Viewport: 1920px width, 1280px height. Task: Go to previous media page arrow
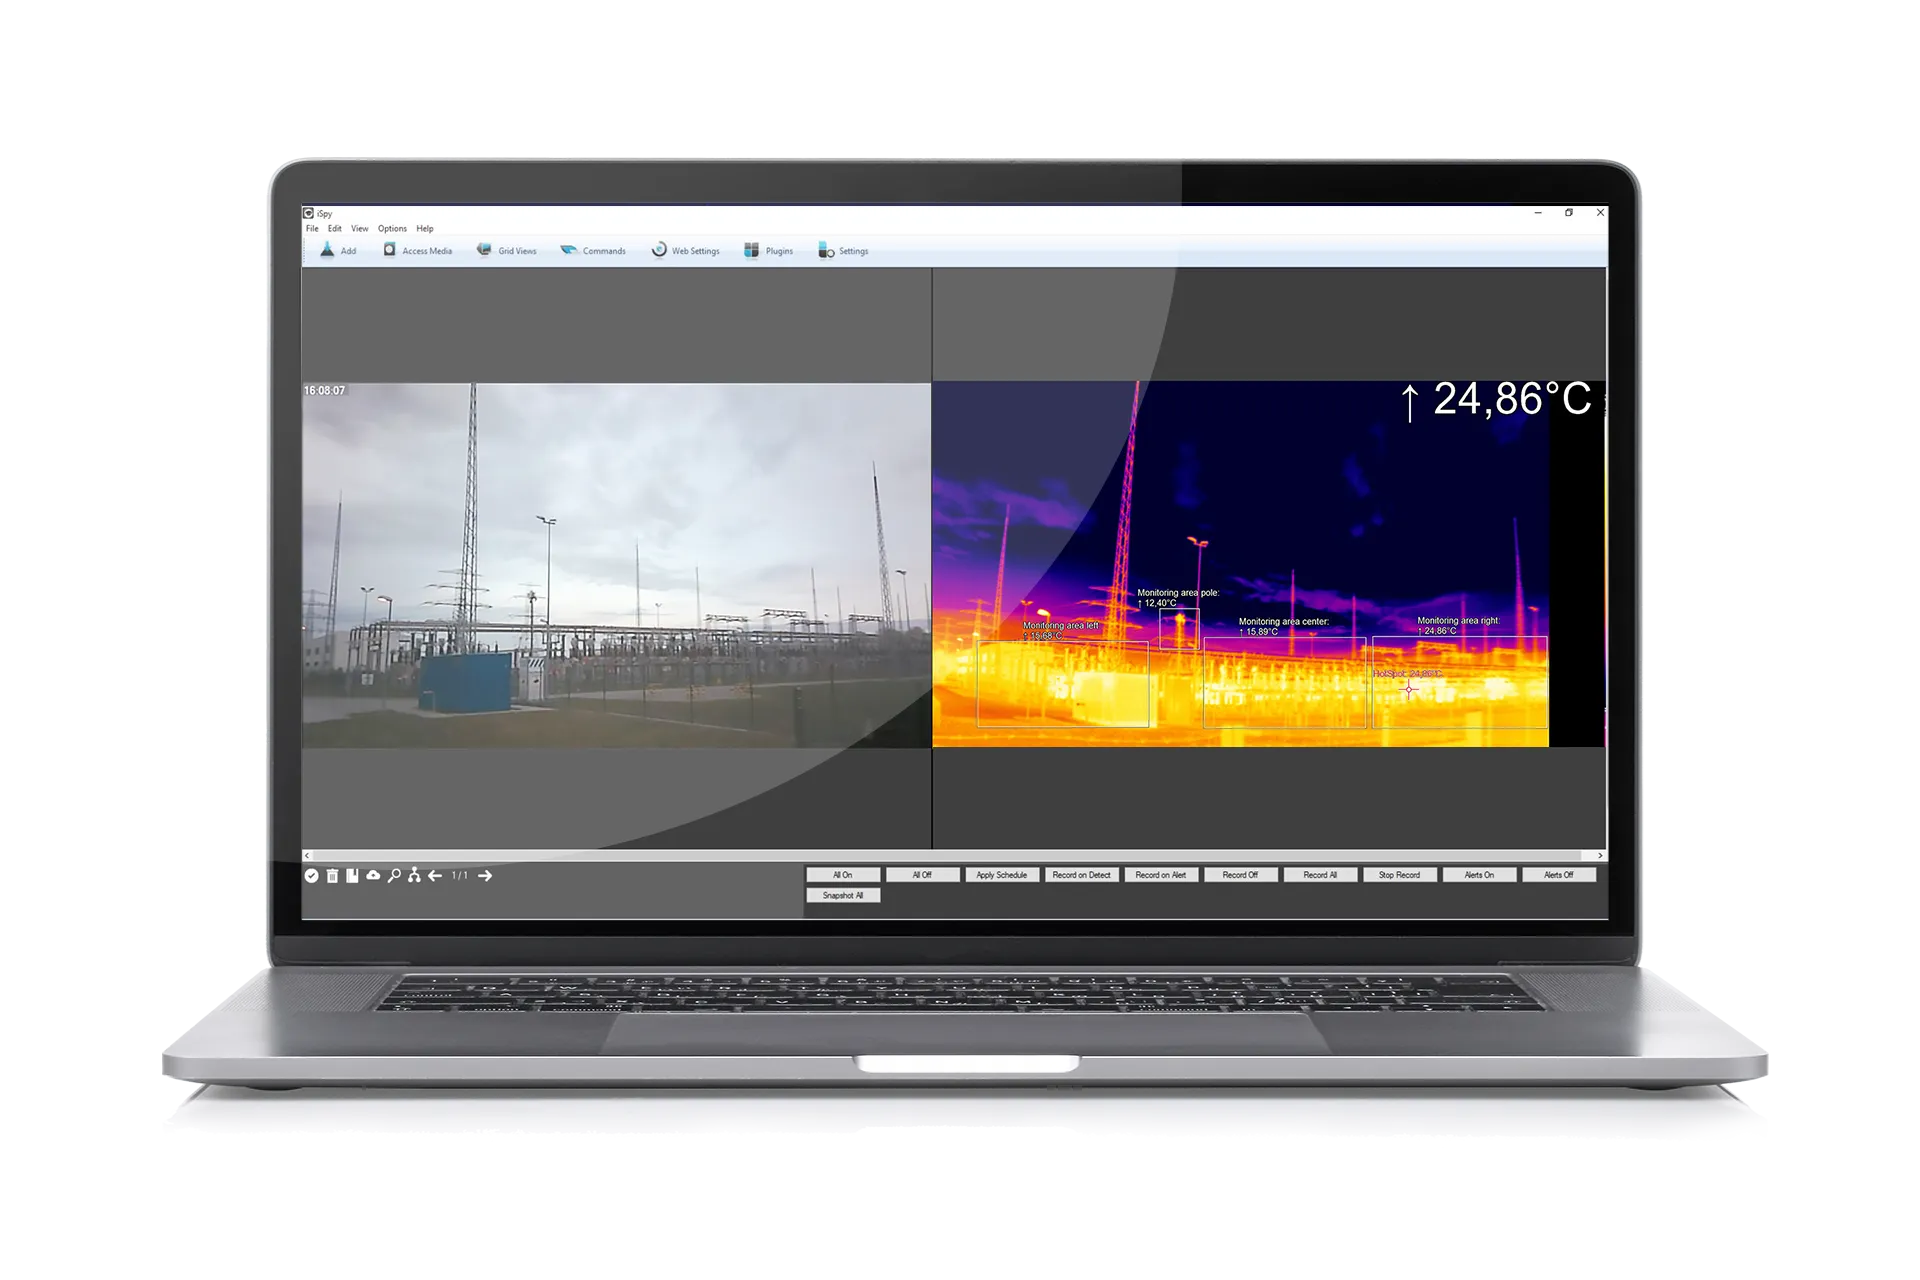435,876
